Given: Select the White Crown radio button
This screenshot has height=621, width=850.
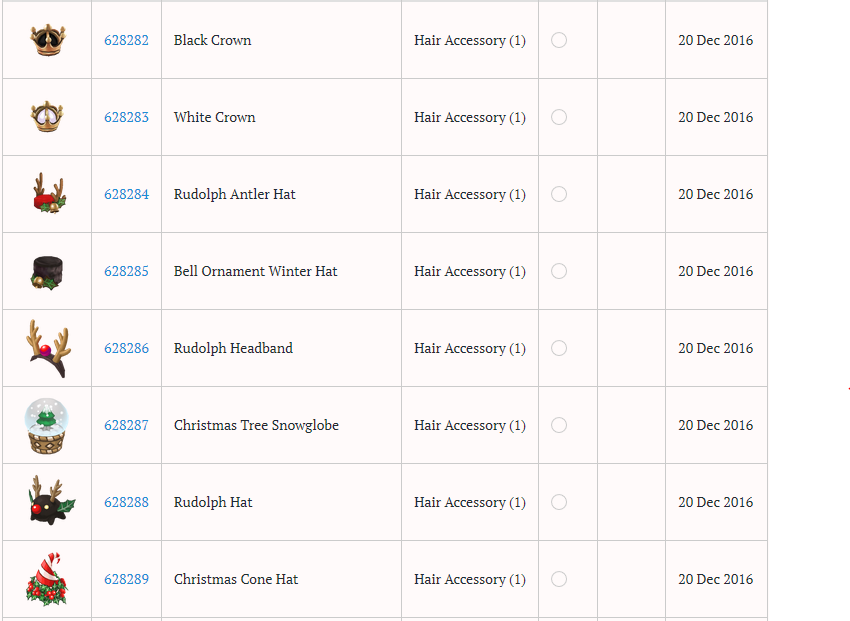Looking at the screenshot, I should pos(559,117).
